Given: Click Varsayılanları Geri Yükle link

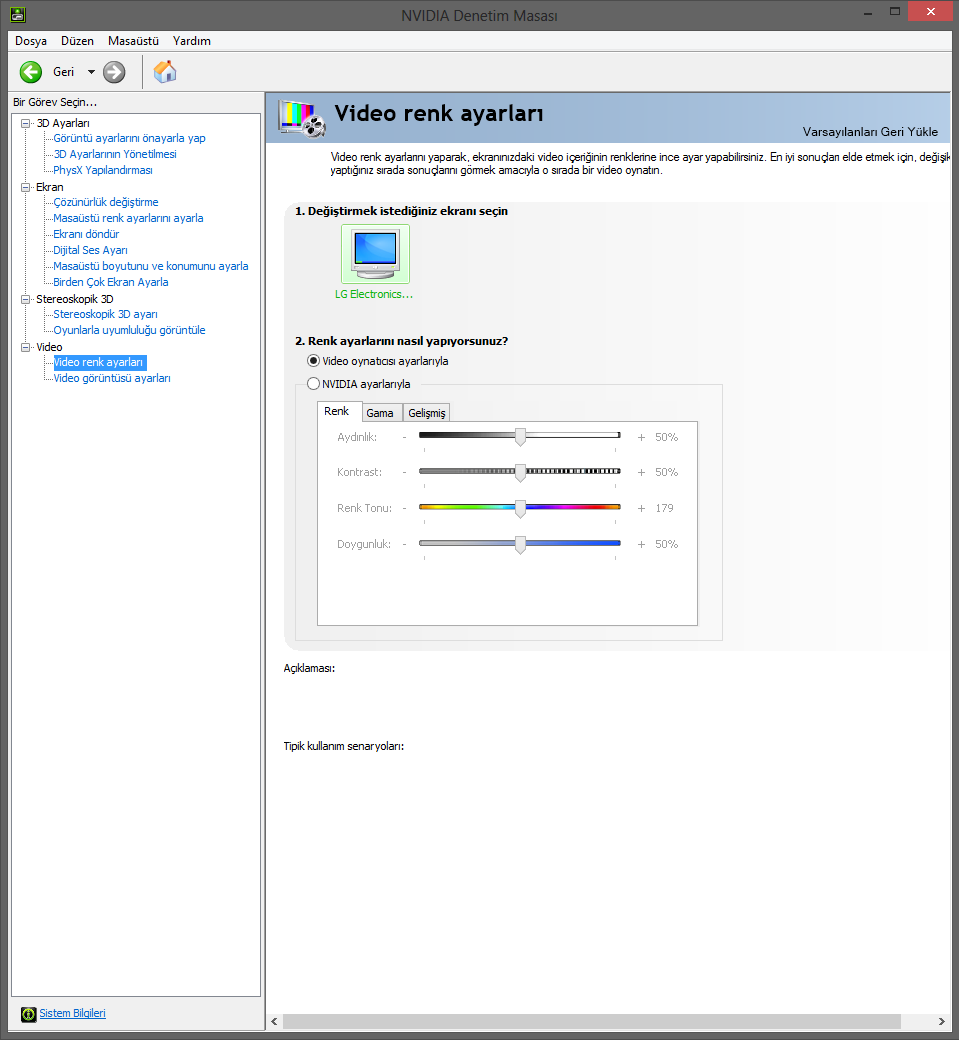Looking at the screenshot, I should (870, 131).
